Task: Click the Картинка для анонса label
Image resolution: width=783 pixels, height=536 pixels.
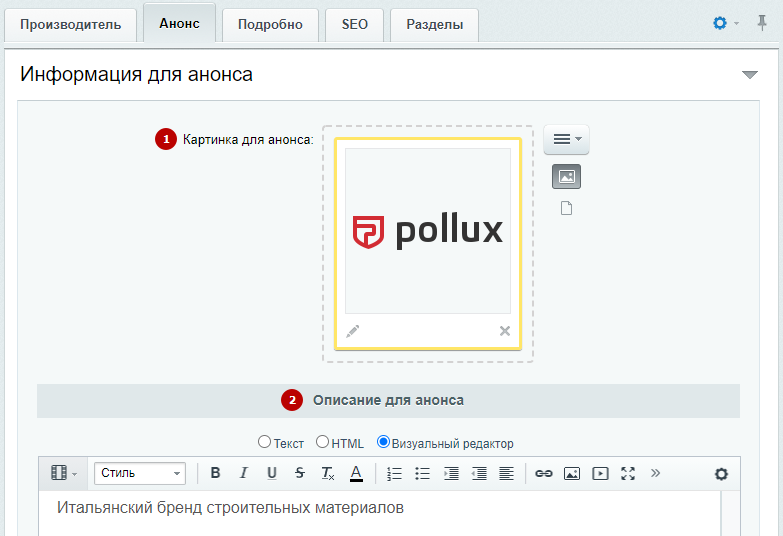Action: 248,139
